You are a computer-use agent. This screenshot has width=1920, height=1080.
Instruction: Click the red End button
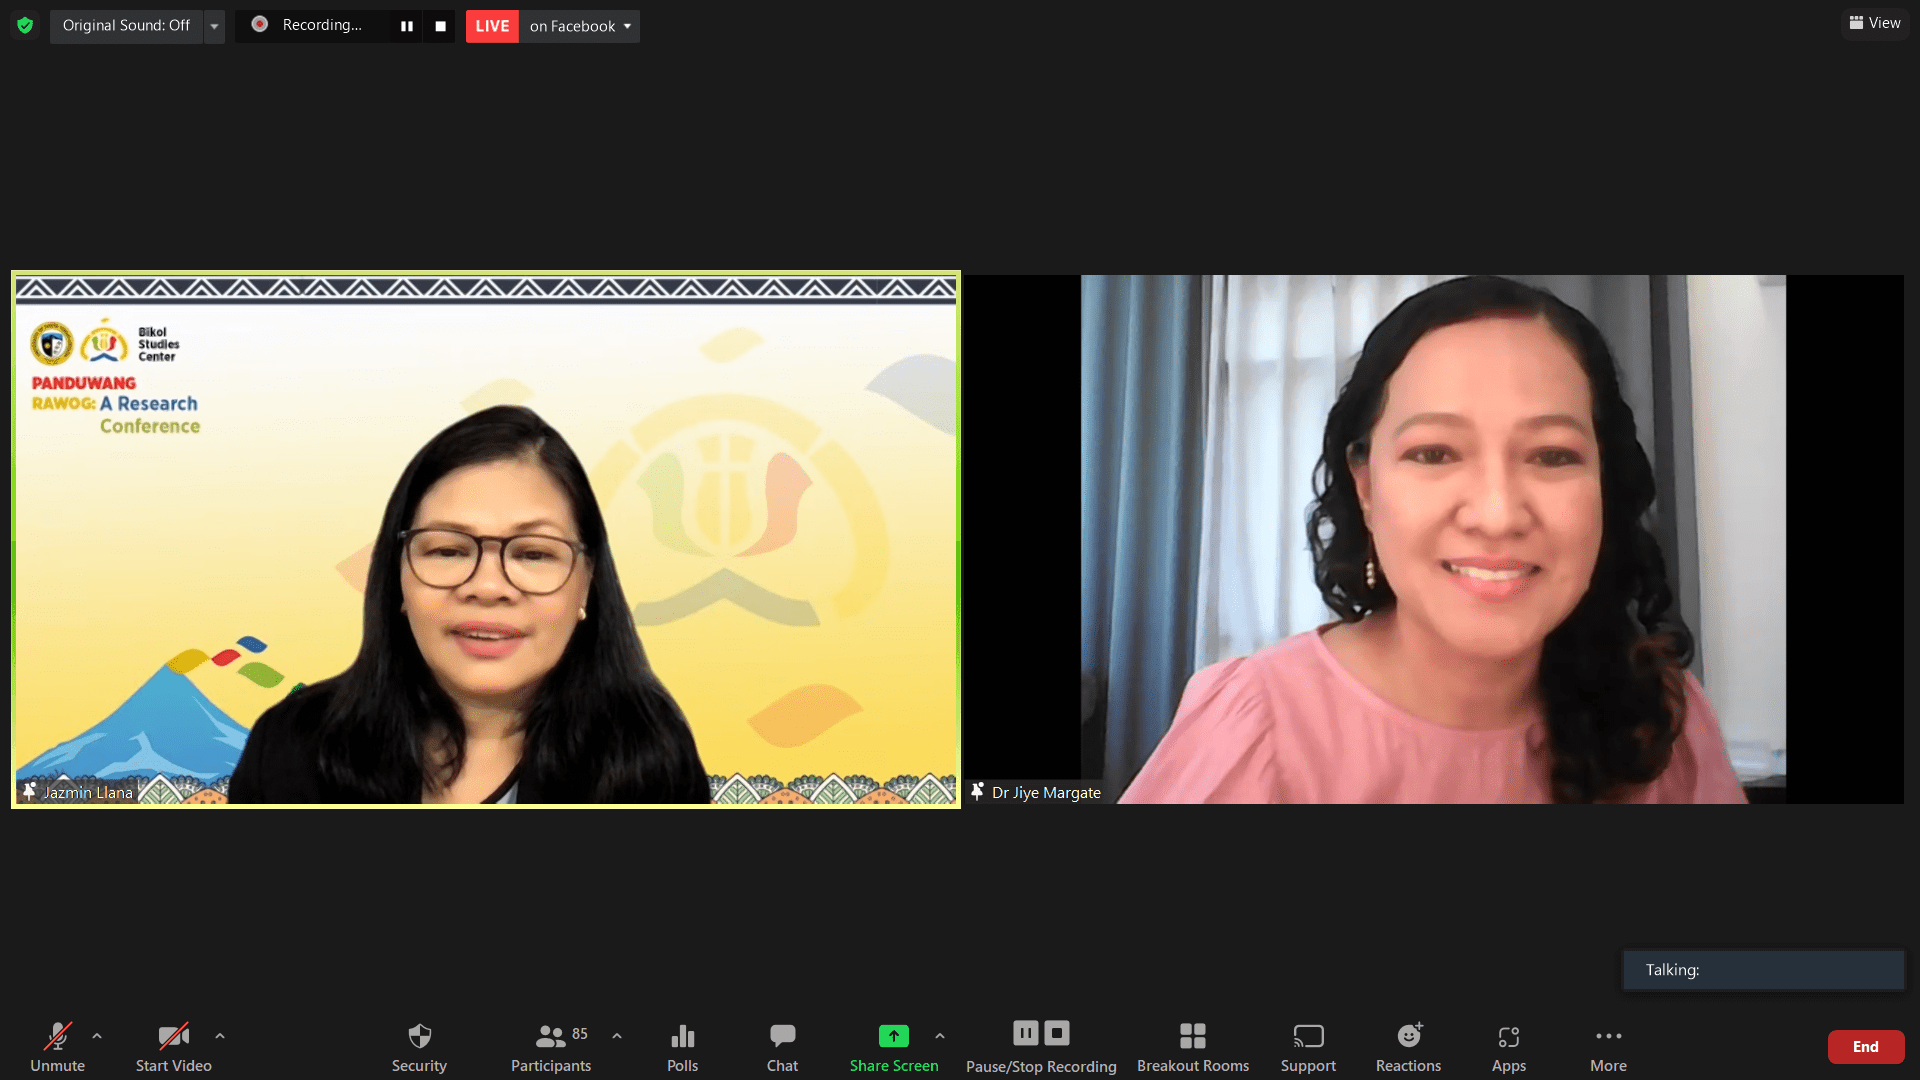click(x=1865, y=1046)
